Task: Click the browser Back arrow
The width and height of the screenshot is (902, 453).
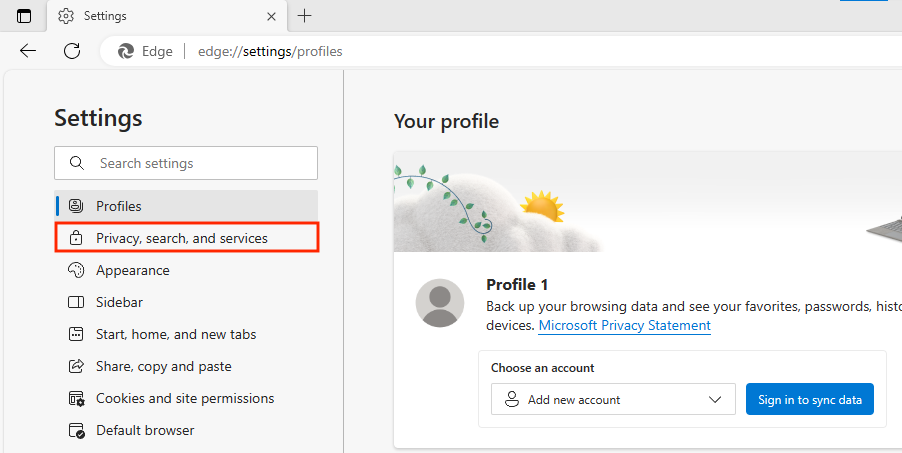Action: [x=28, y=51]
